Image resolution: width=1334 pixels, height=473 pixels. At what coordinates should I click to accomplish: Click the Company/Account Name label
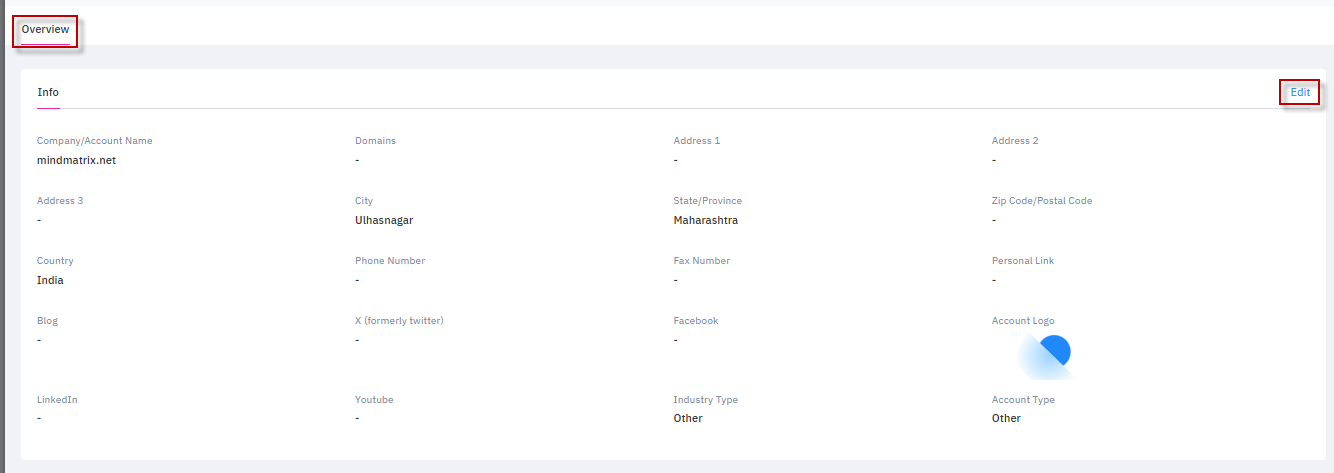(94, 141)
